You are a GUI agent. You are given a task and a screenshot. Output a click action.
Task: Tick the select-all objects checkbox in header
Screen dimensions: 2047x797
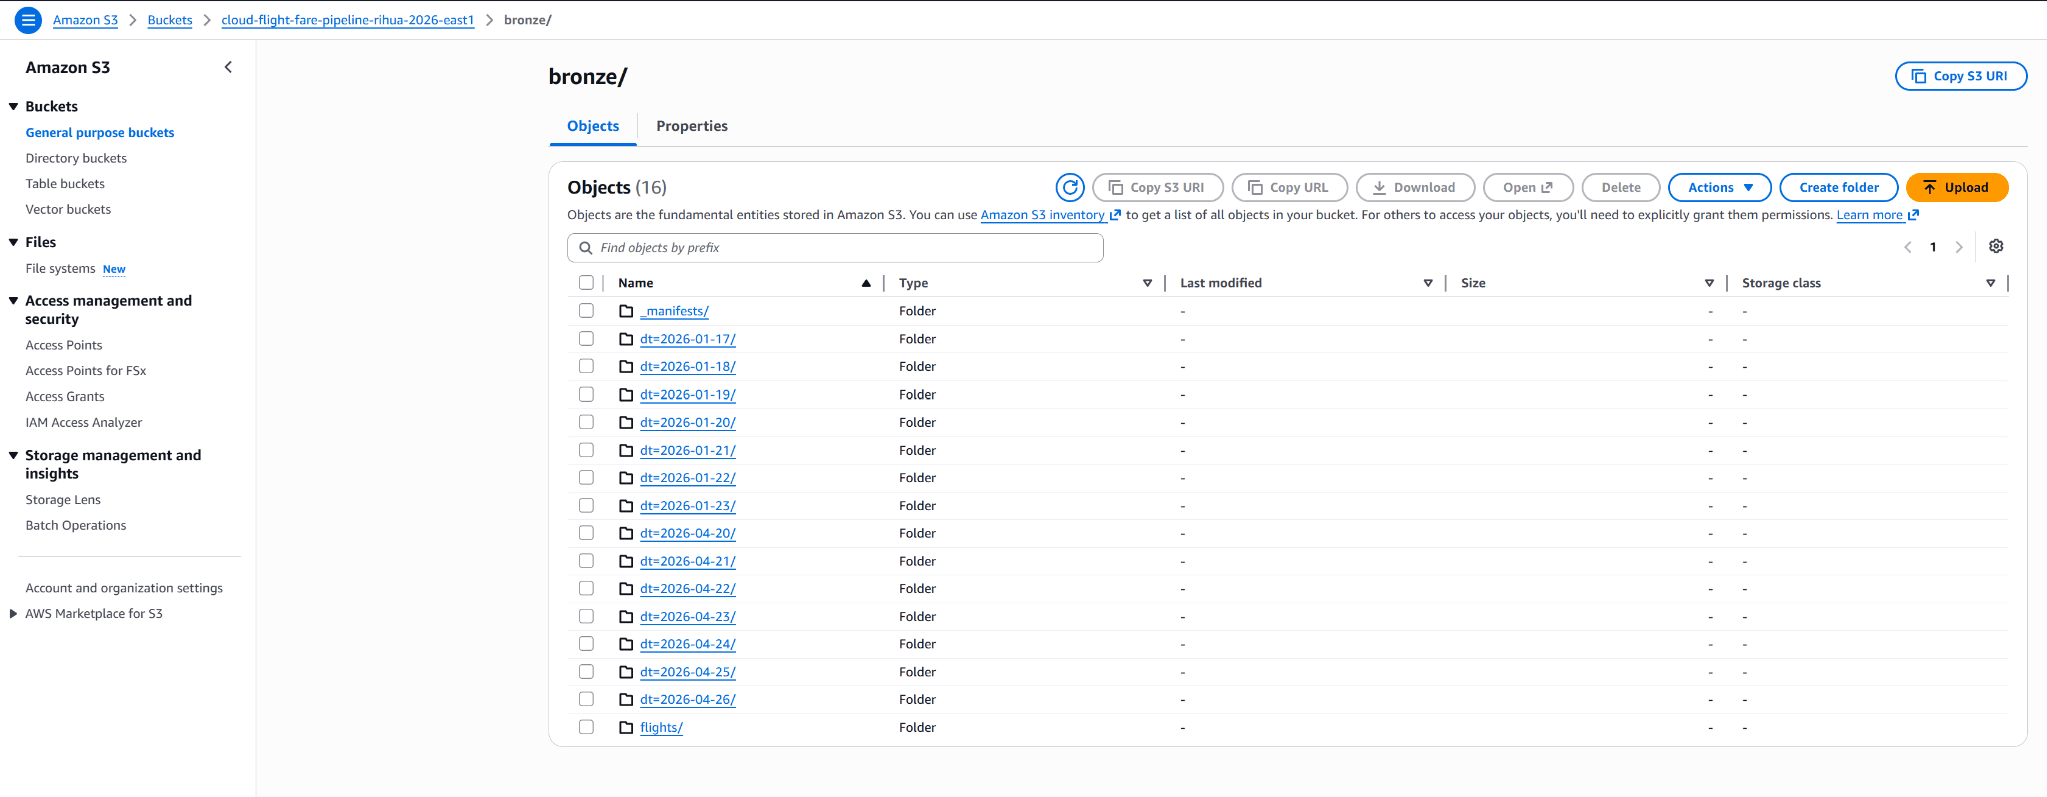tap(586, 283)
